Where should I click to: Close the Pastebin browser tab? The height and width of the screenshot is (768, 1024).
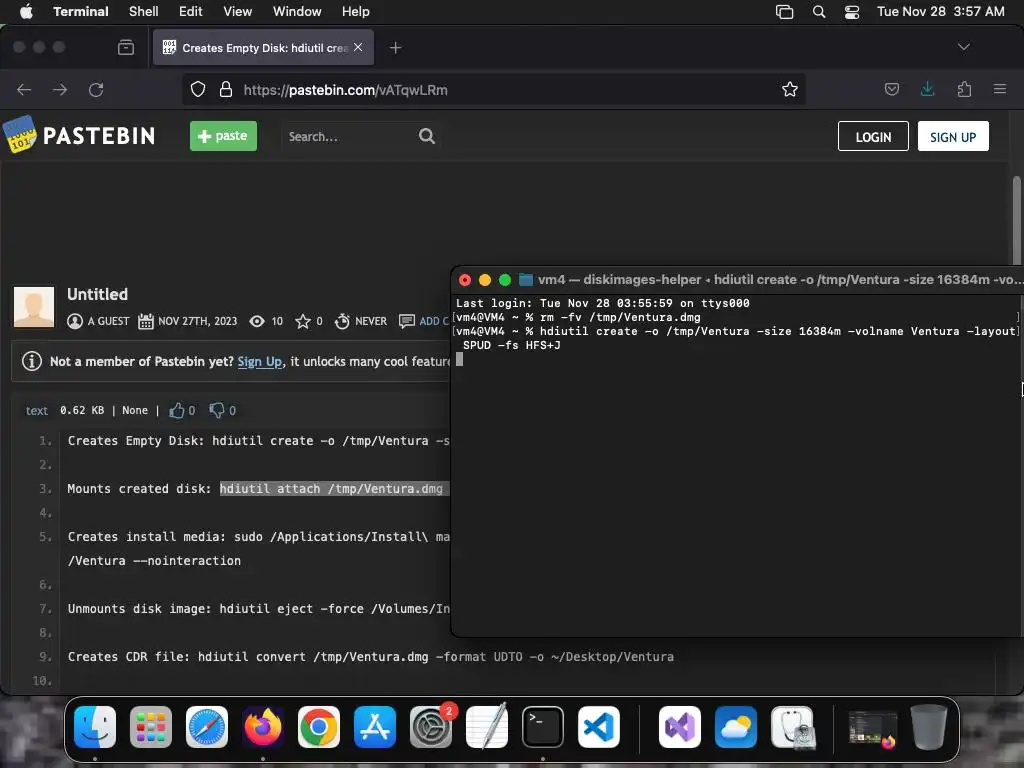[x=358, y=47]
